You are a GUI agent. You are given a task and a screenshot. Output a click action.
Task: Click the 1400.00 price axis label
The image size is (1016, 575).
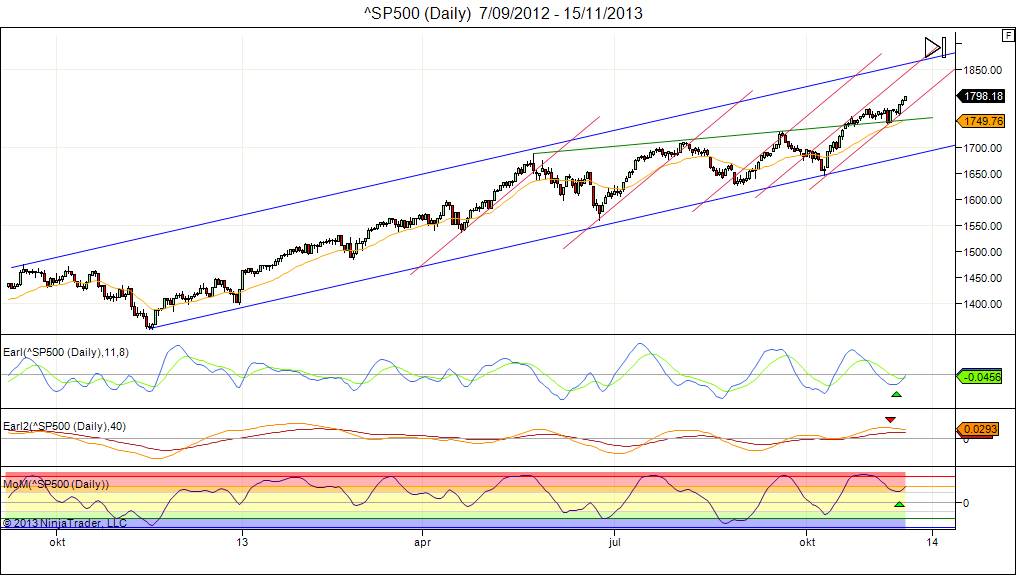point(983,304)
